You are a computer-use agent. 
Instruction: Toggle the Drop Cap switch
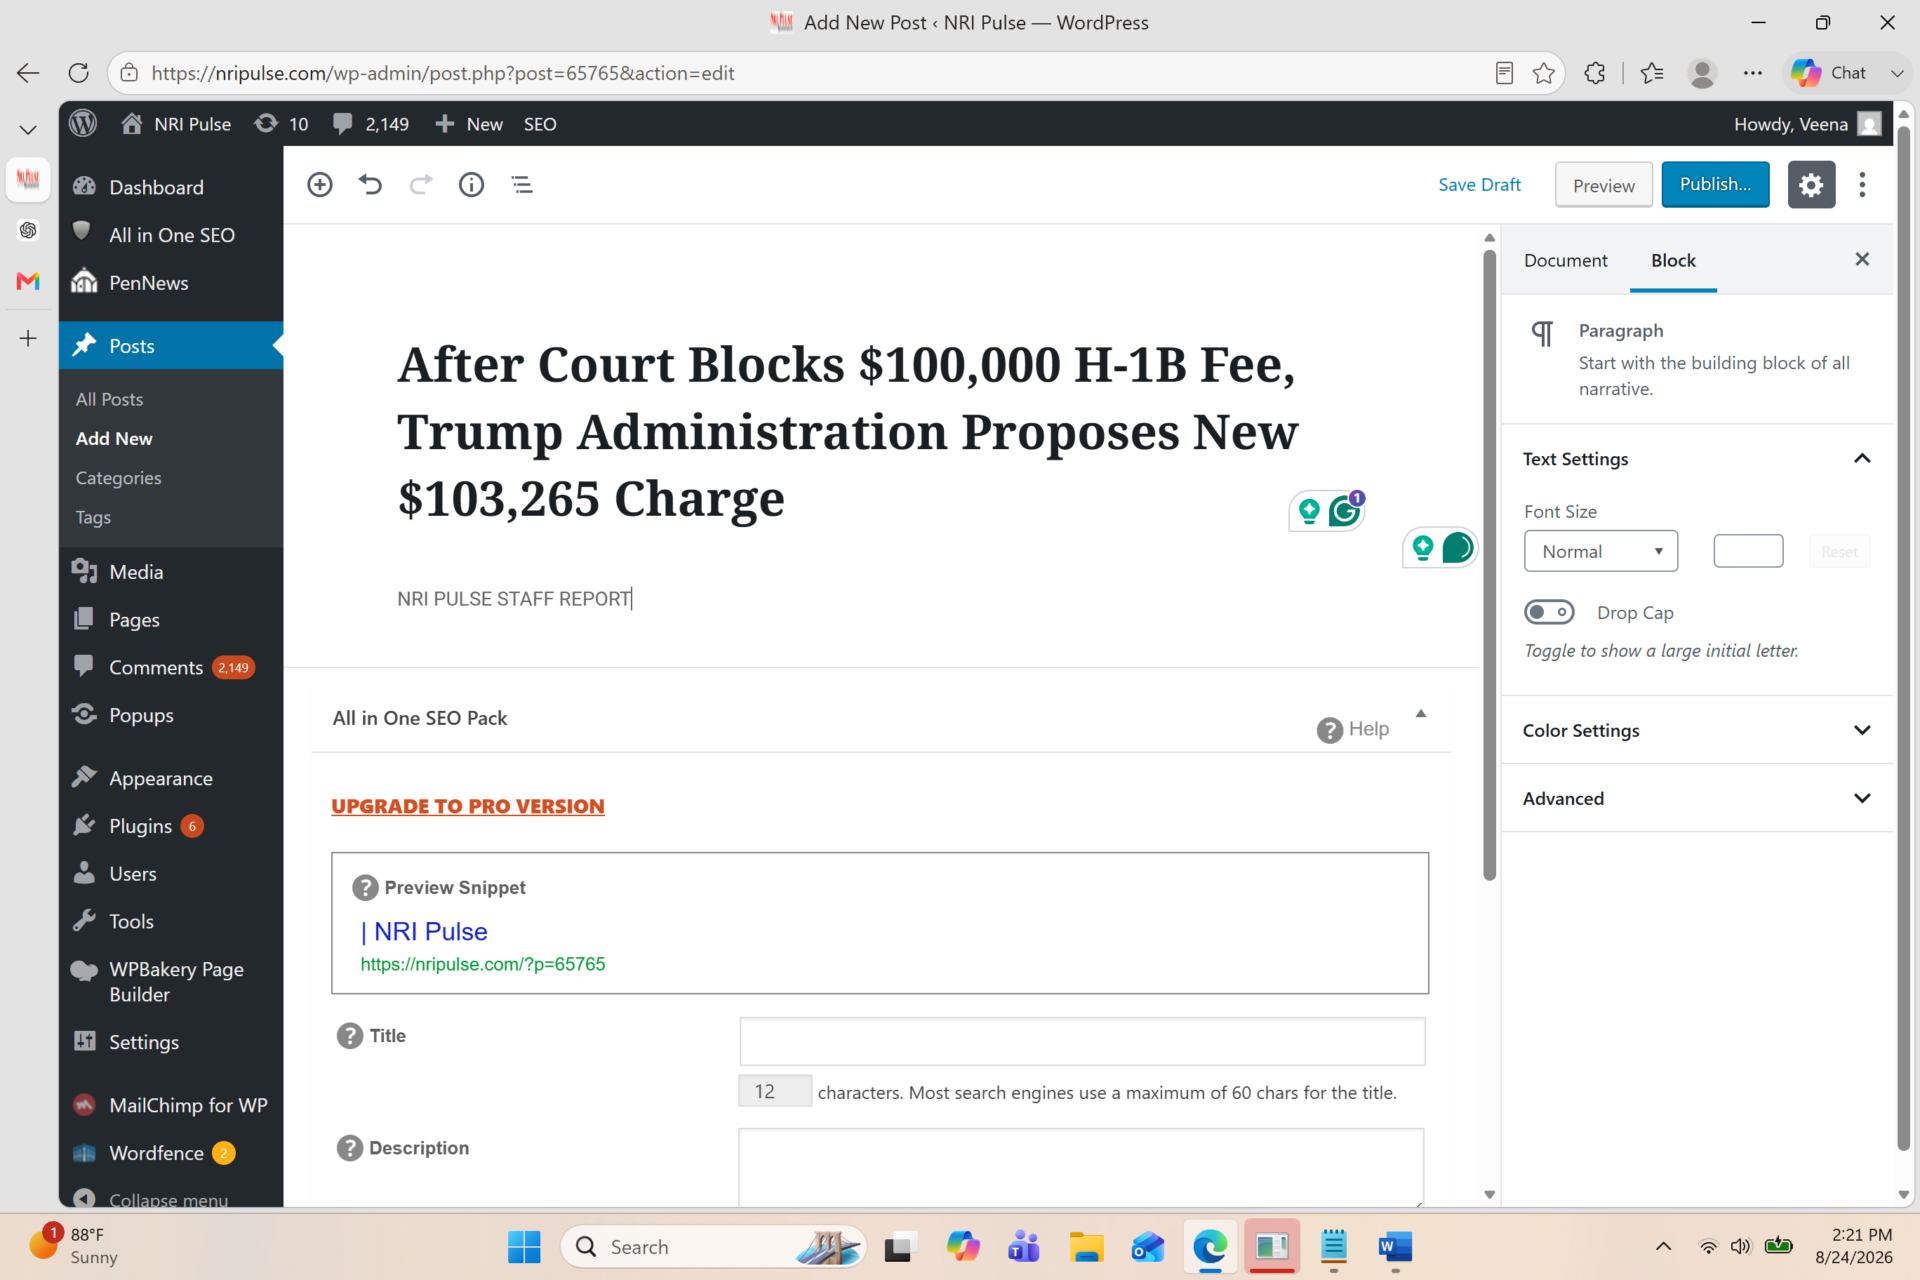coord(1549,612)
